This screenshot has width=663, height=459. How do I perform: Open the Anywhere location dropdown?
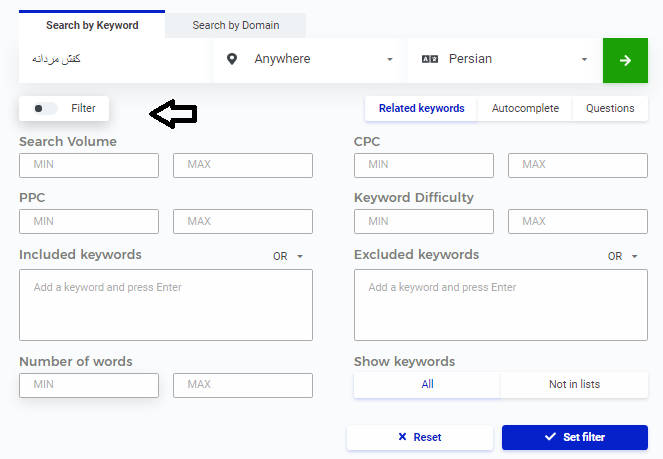(x=310, y=60)
